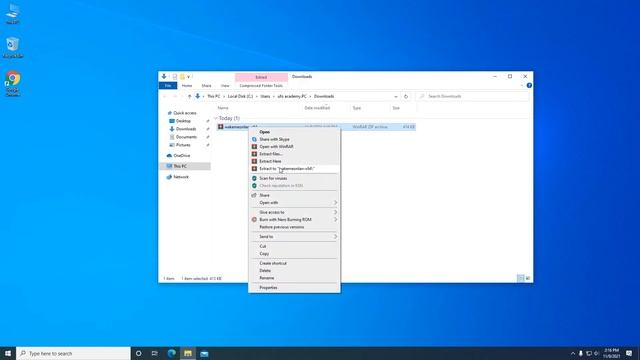Click the taskbar search box
This screenshot has width=640, height=360.
coord(73,353)
